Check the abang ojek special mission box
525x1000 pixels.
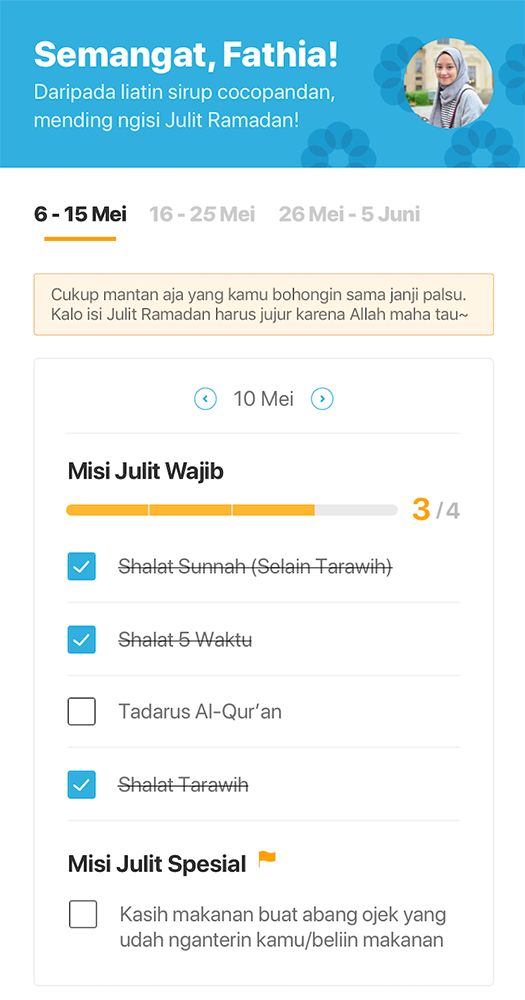pyautogui.click(x=83, y=915)
